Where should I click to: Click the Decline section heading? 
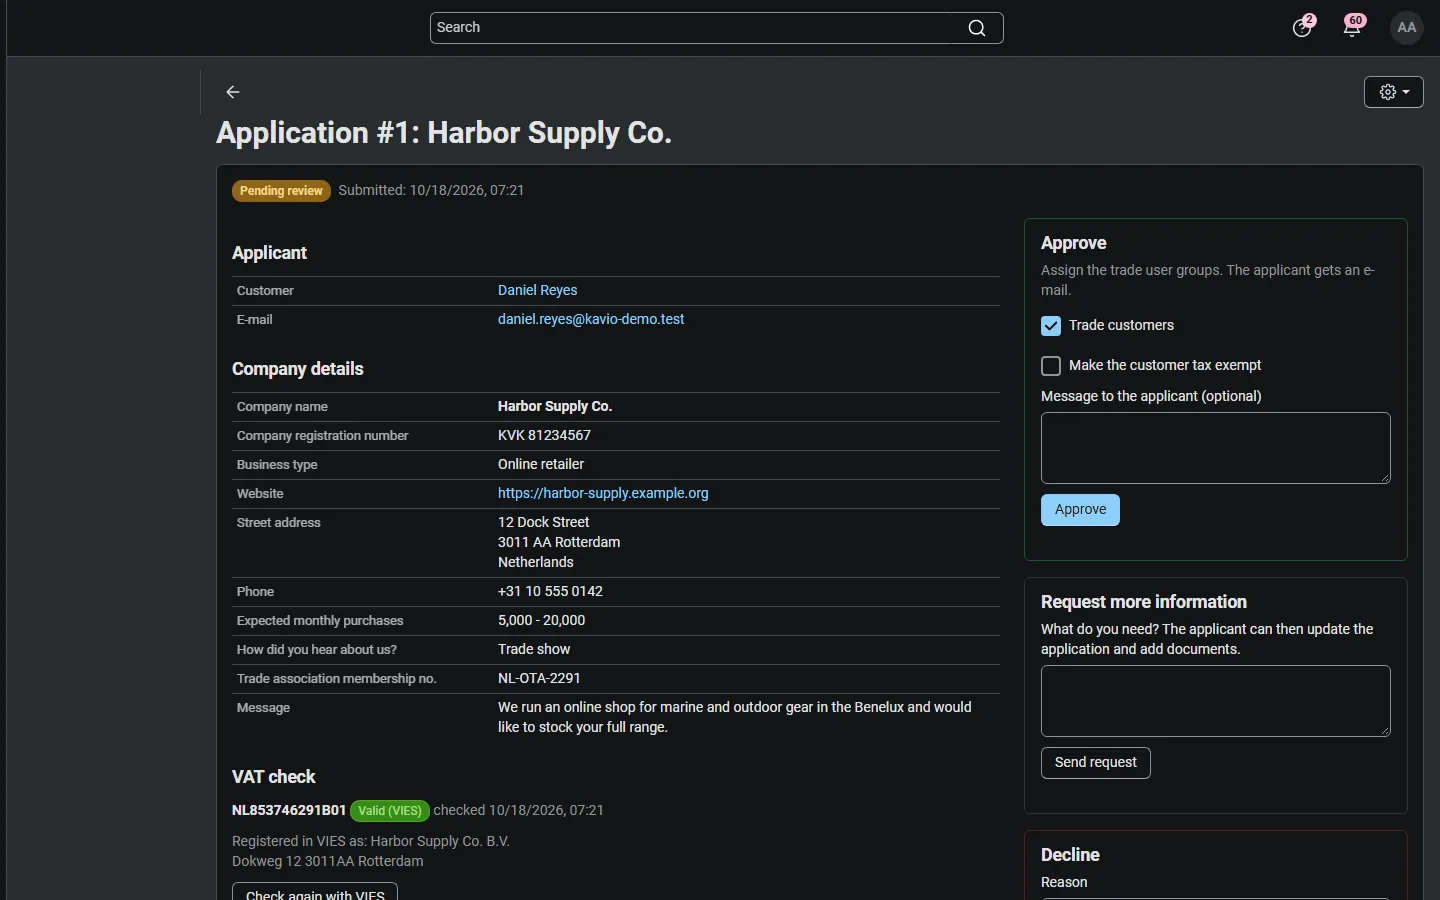(x=1070, y=855)
